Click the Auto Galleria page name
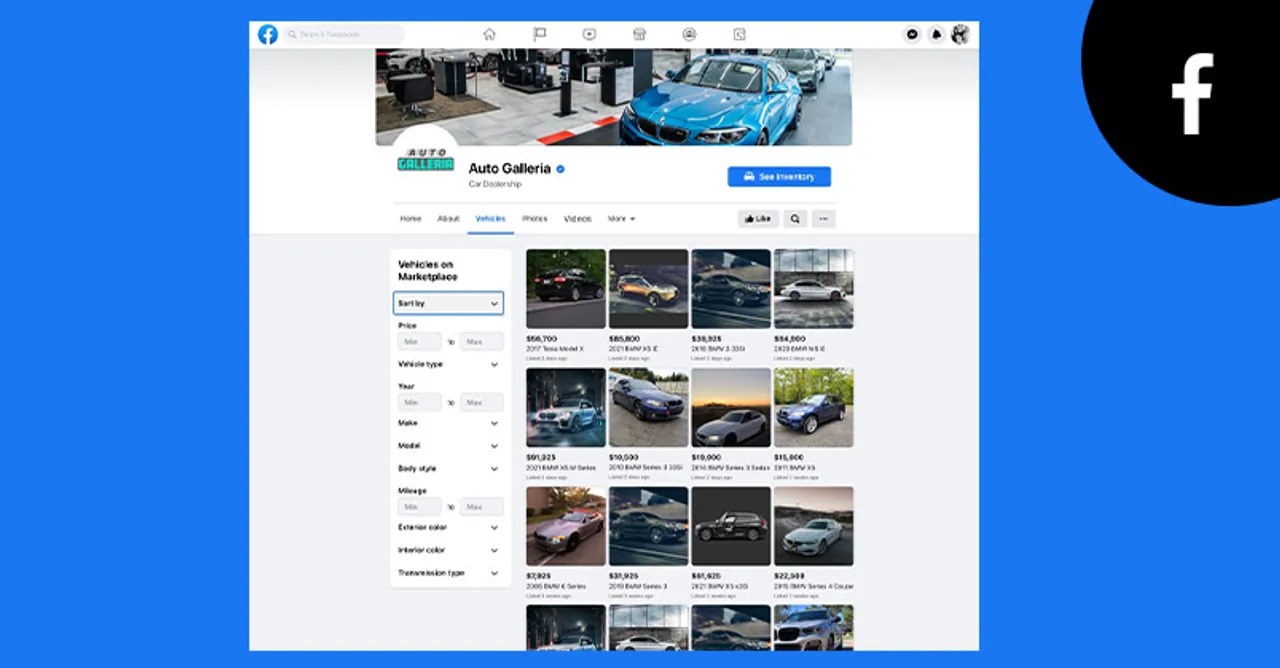The image size is (1280, 668). click(x=510, y=169)
